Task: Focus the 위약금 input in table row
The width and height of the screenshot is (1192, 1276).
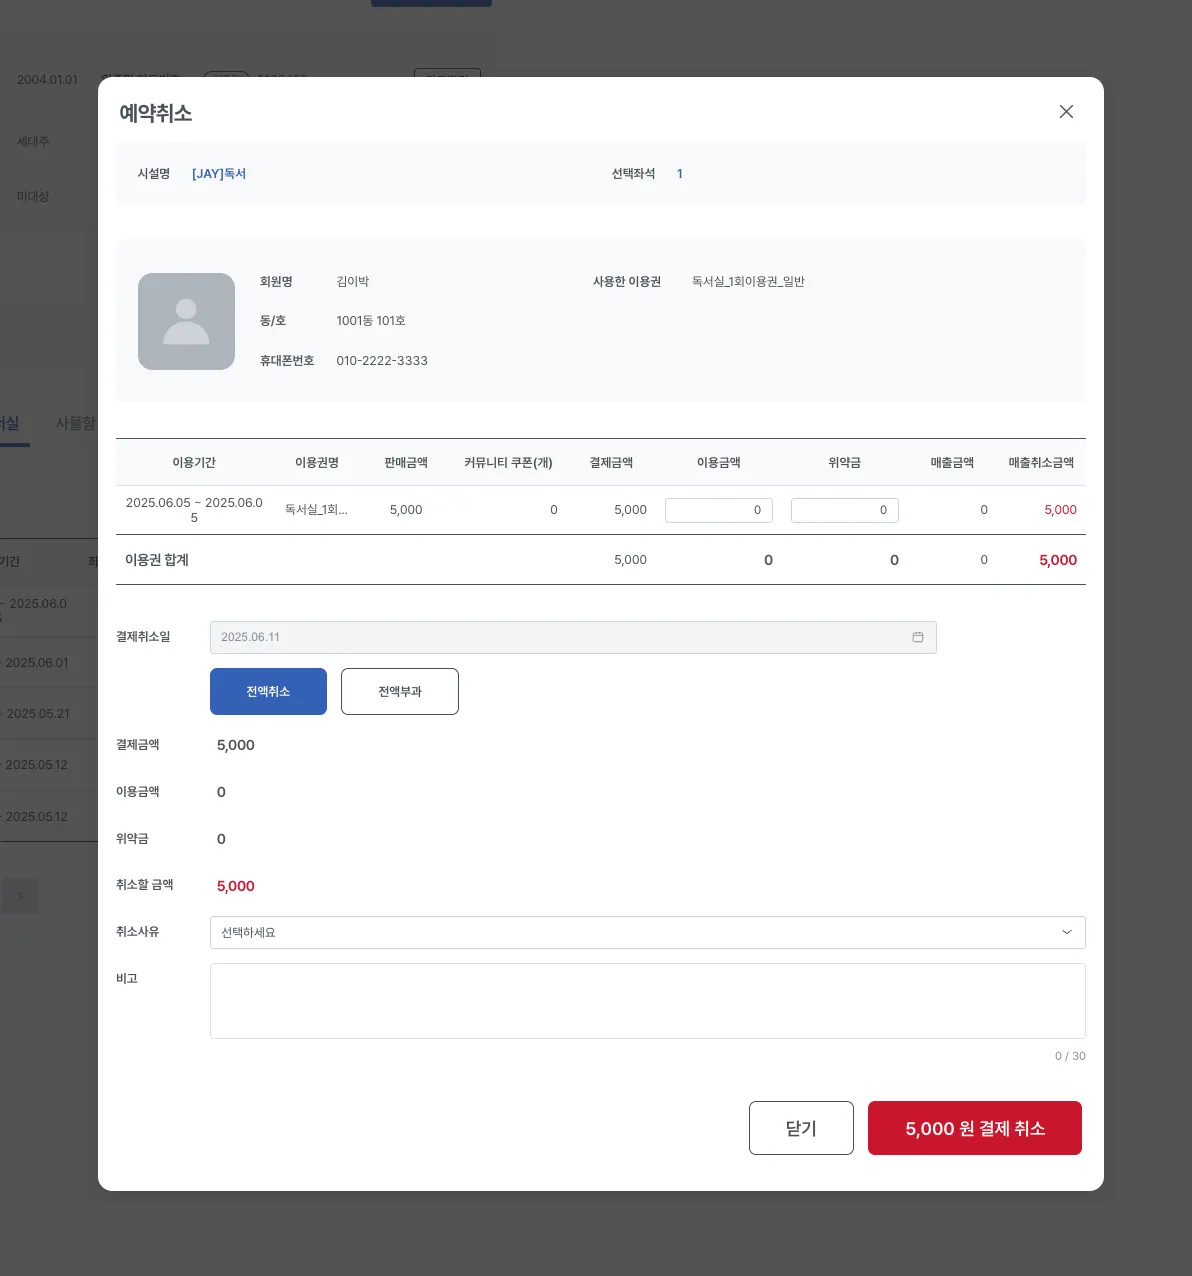Action: click(845, 510)
